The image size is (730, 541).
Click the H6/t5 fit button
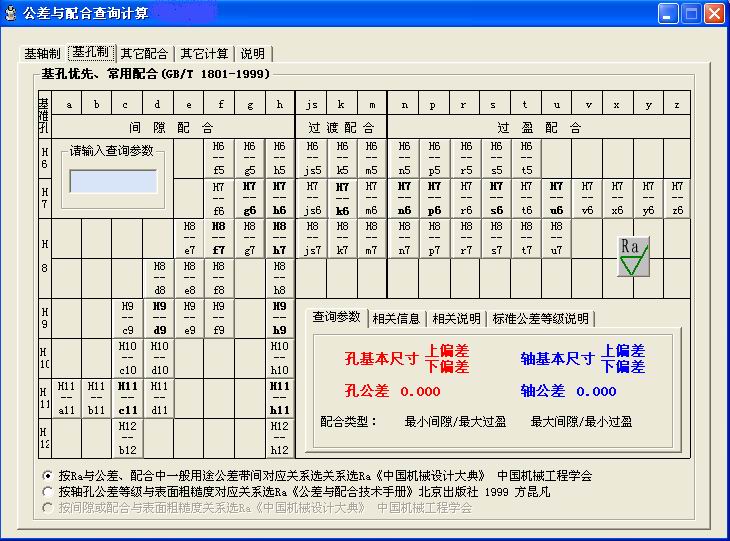coord(527,158)
